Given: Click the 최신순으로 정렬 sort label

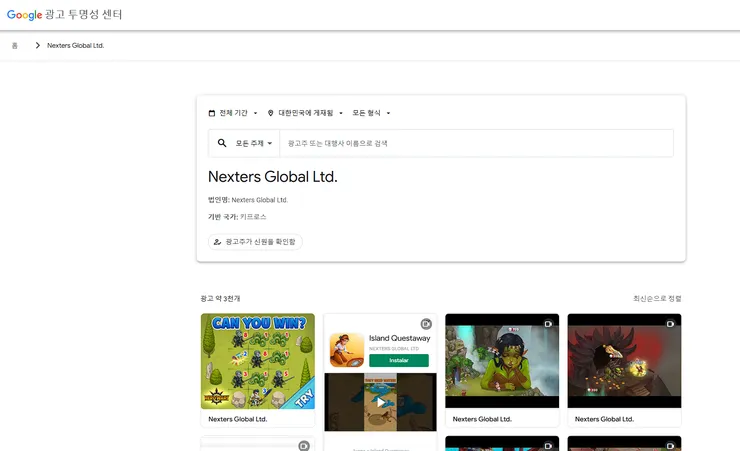Looking at the screenshot, I should pos(657,298).
